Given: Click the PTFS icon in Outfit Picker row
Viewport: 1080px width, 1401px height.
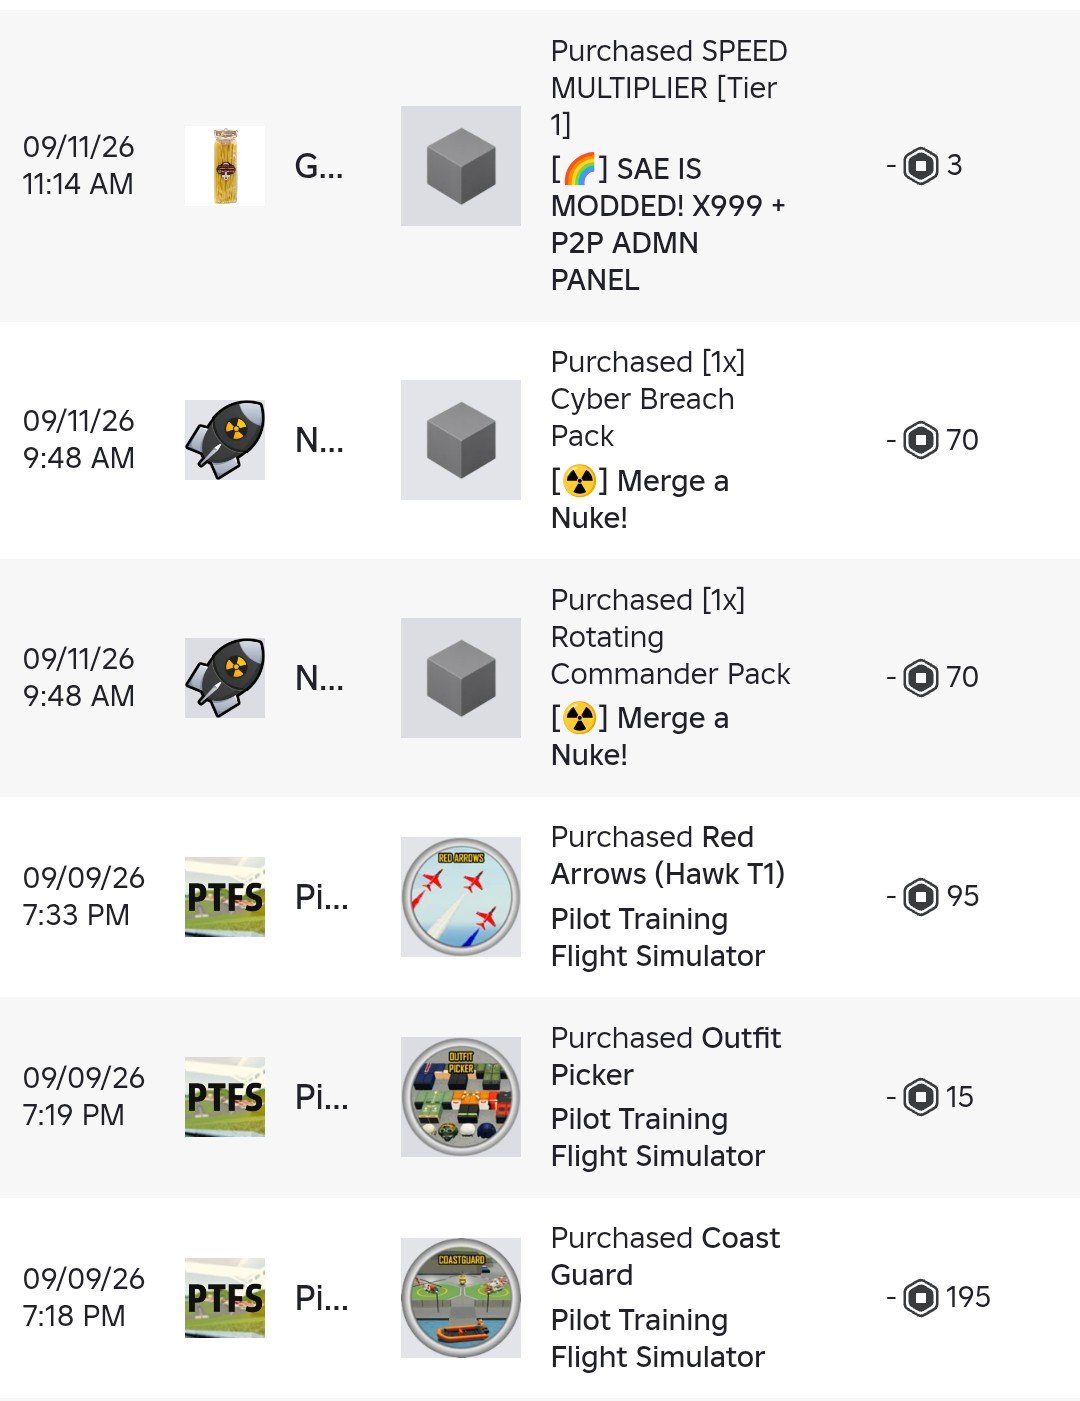Looking at the screenshot, I should pyautogui.click(x=225, y=1097).
